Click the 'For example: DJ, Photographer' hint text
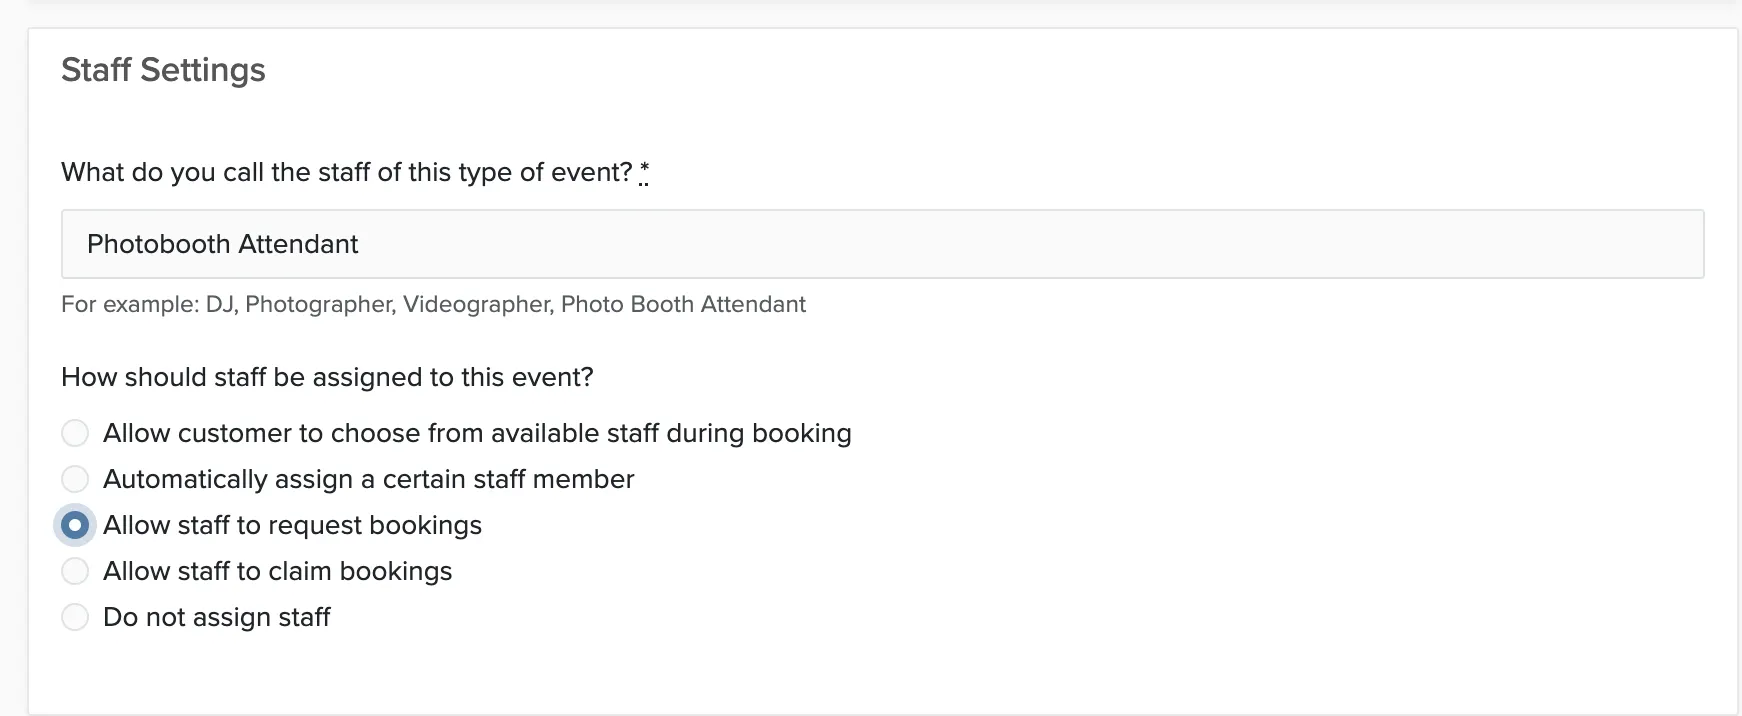 tap(433, 304)
